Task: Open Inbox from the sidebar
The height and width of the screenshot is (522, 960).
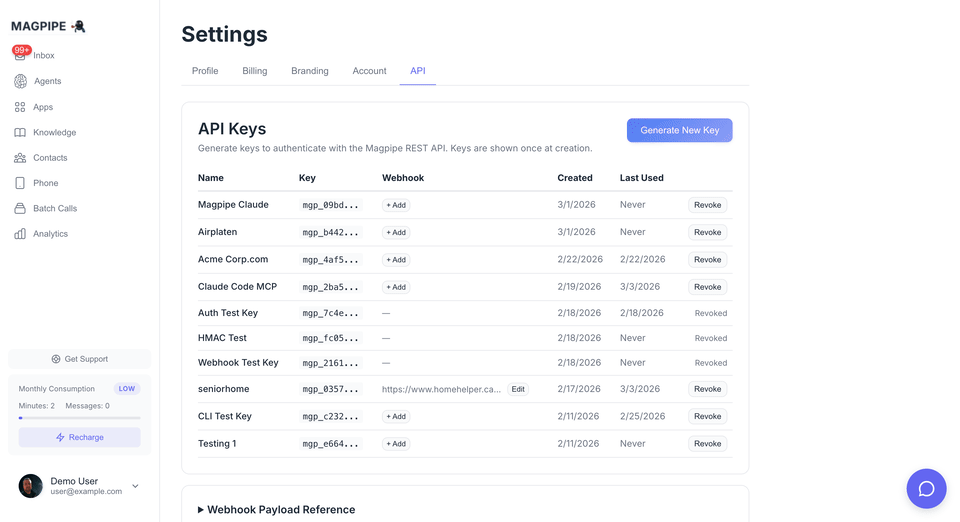Action: [43, 56]
